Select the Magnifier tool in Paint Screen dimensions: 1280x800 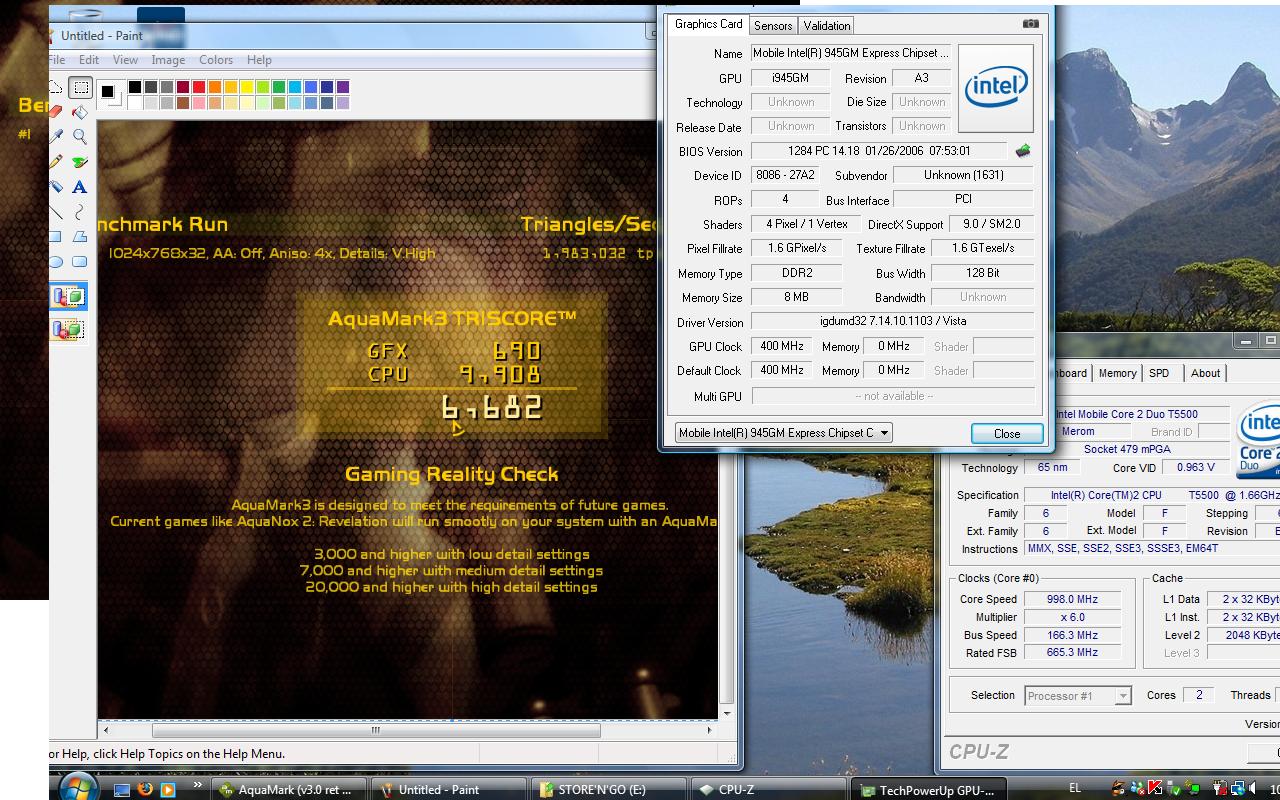80,136
